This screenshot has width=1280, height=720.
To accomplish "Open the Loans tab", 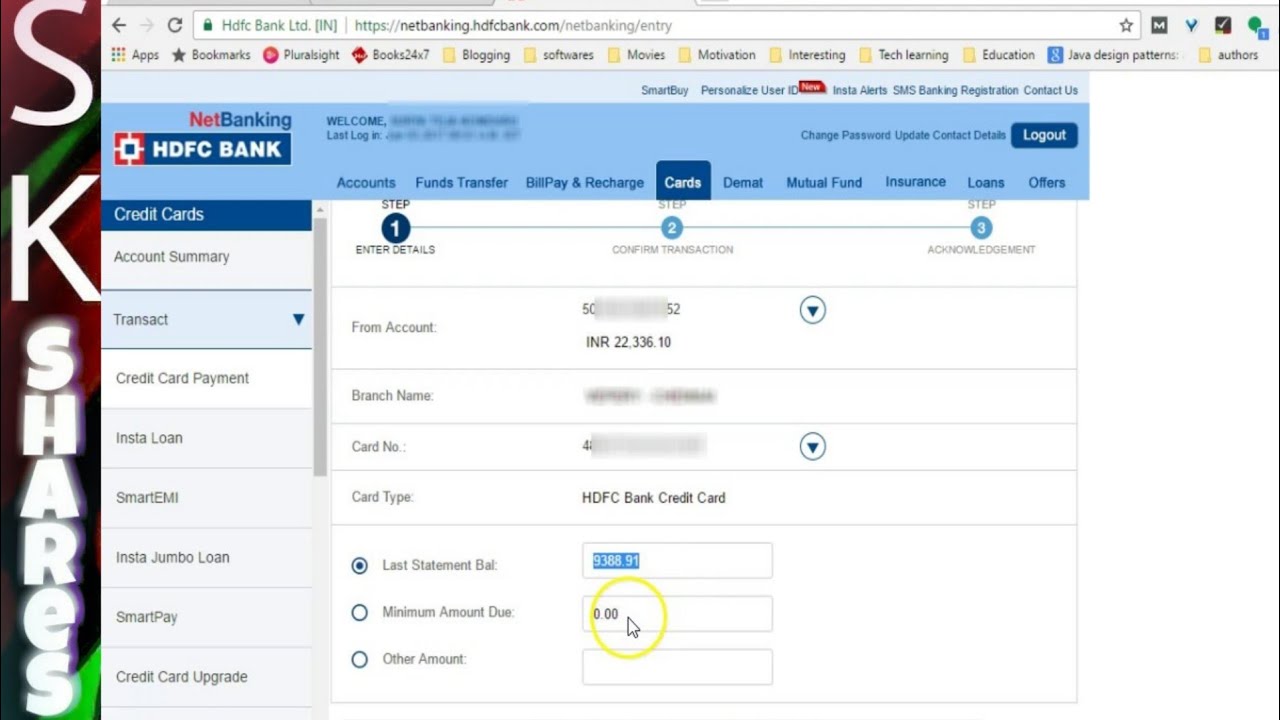I will [x=986, y=183].
